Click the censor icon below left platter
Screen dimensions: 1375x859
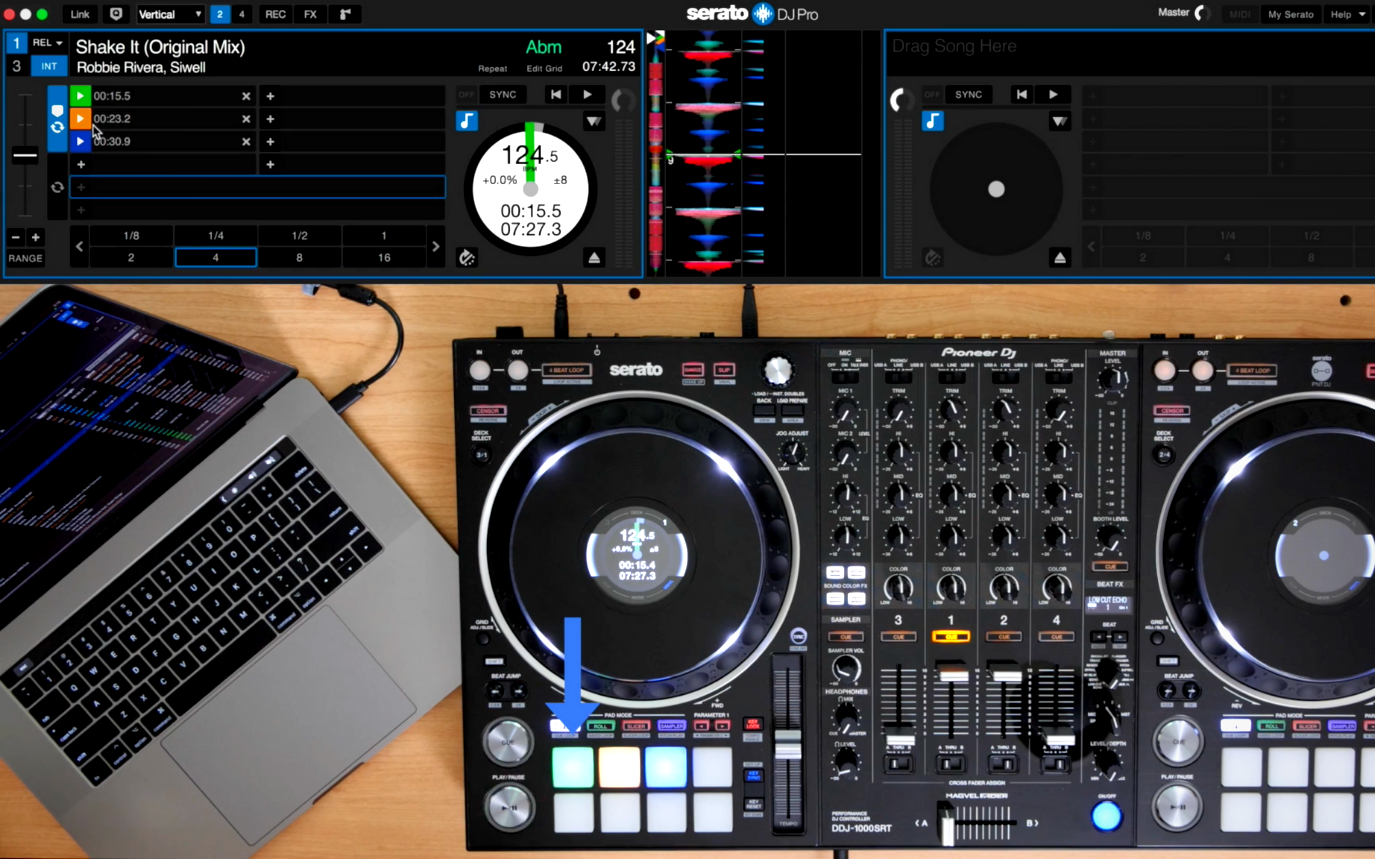tap(467, 258)
